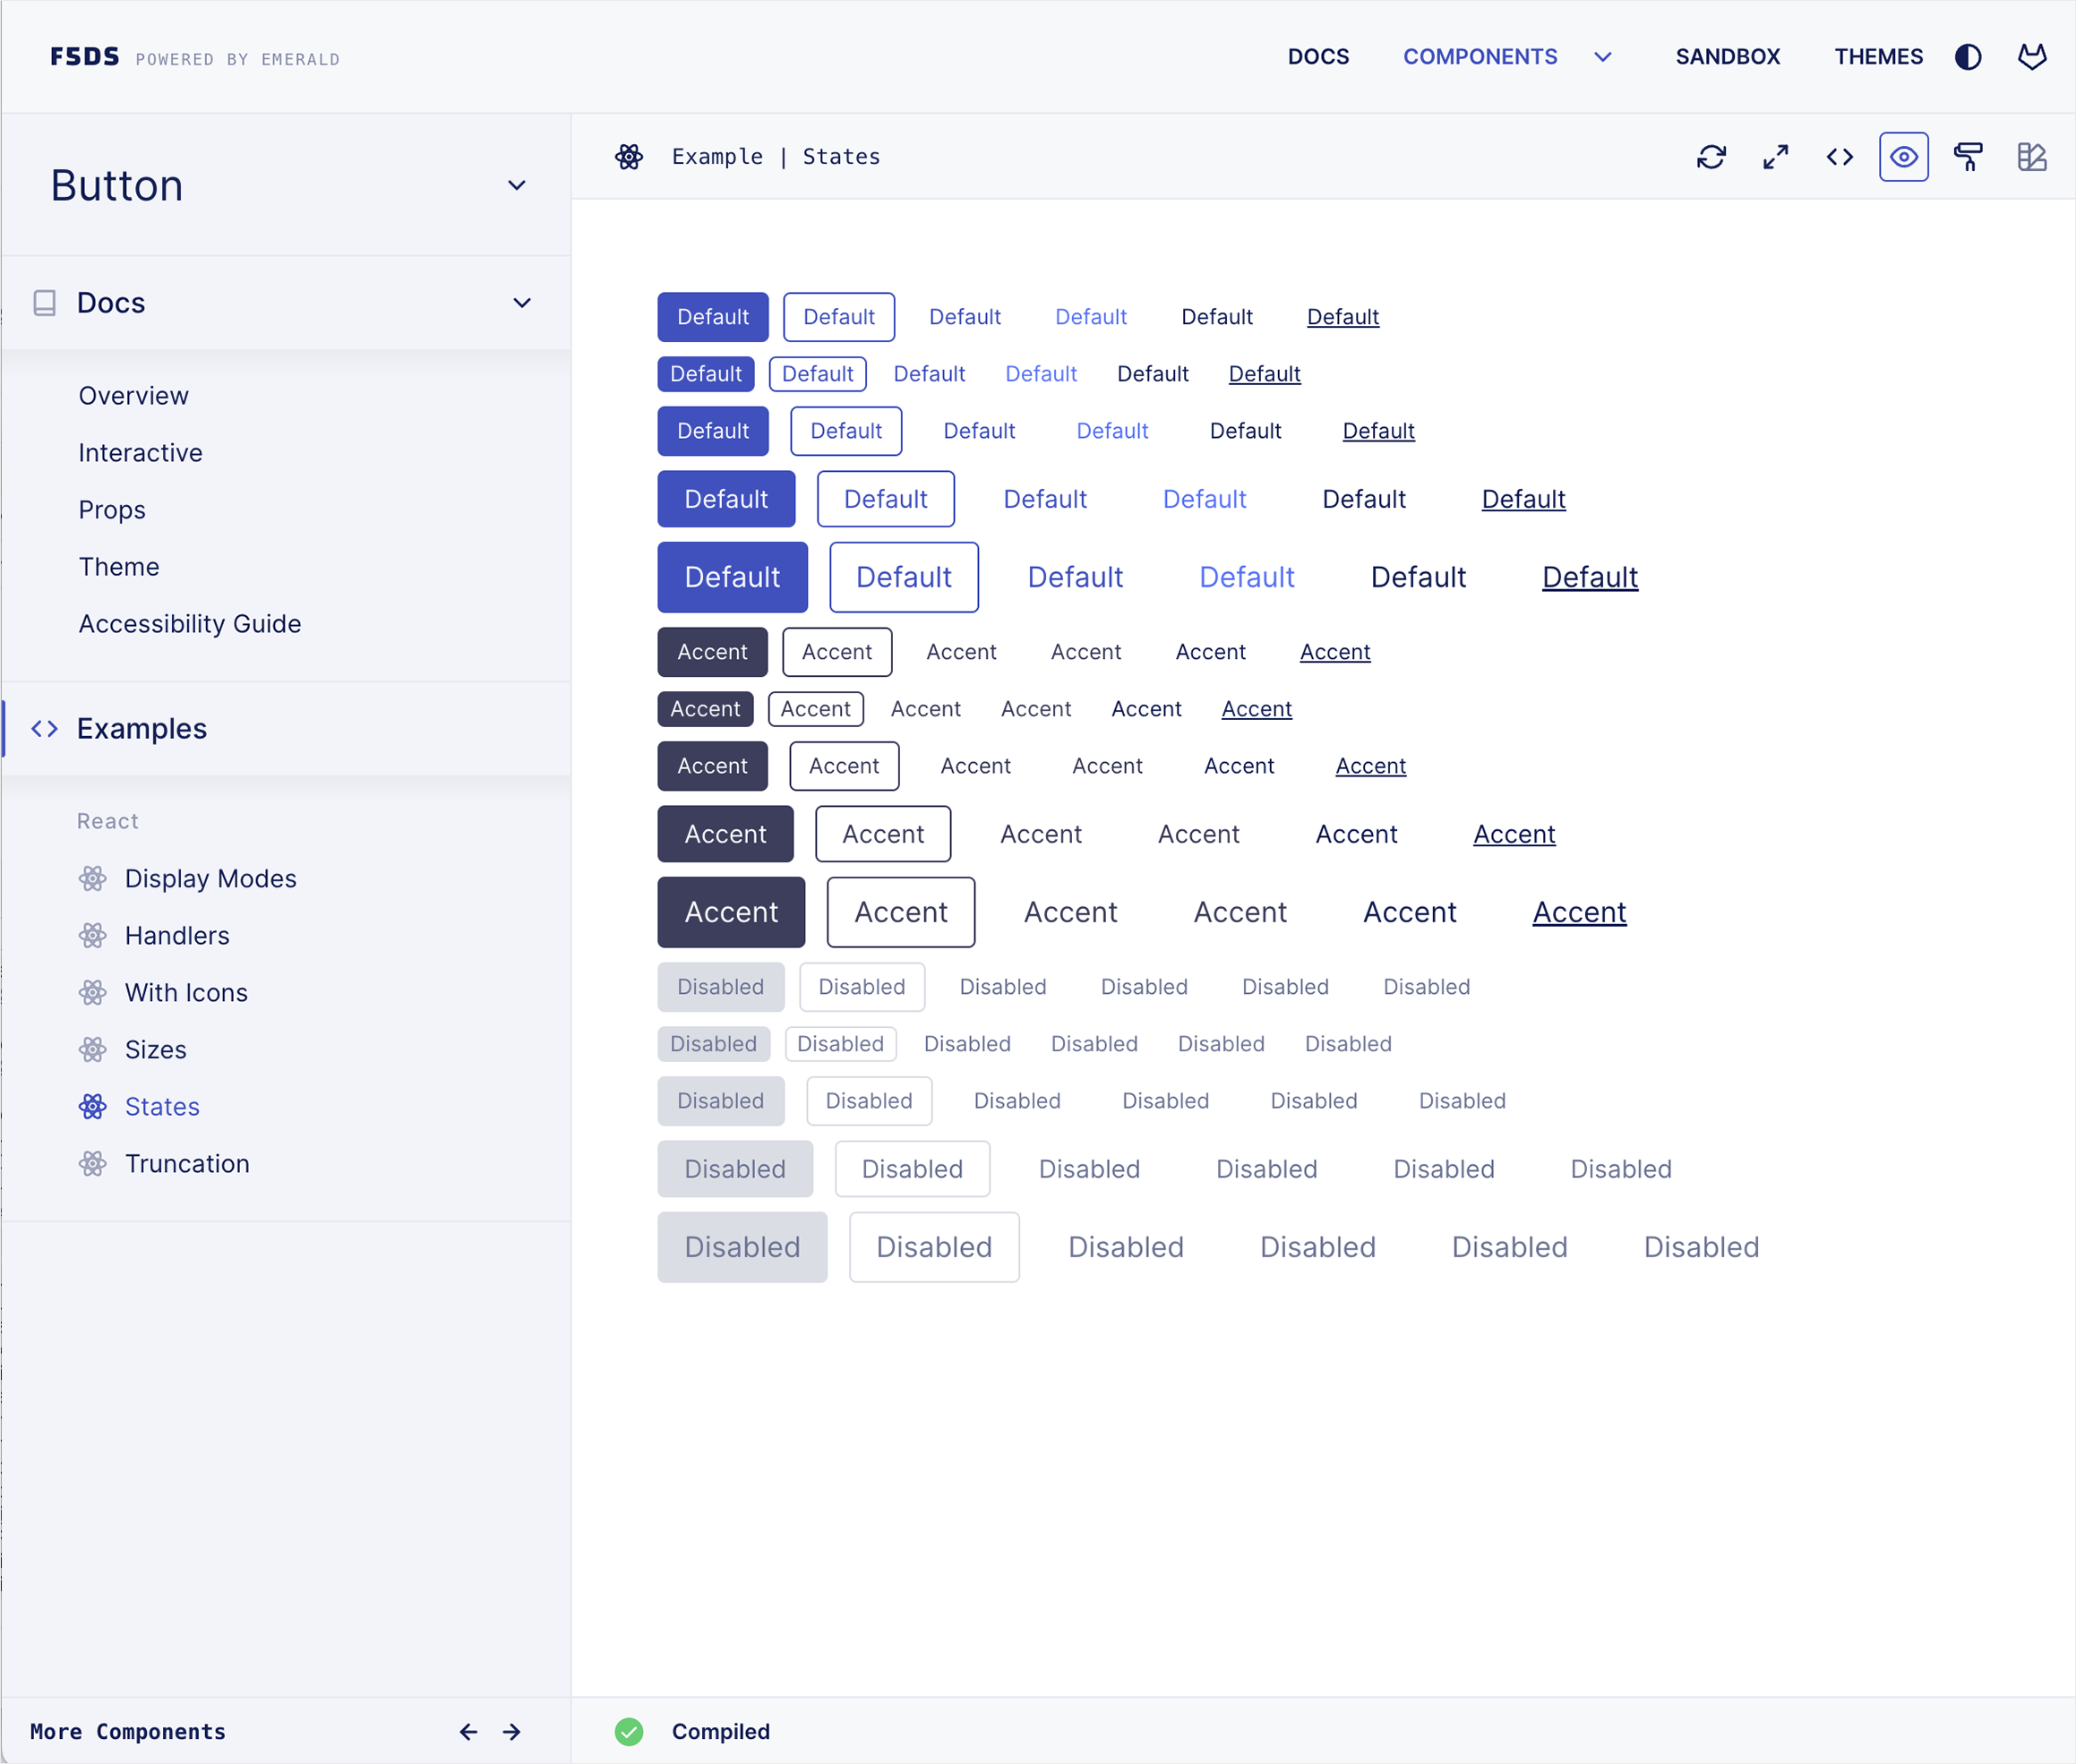
Task: Open the layout edit icon
Action: tap(2031, 157)
